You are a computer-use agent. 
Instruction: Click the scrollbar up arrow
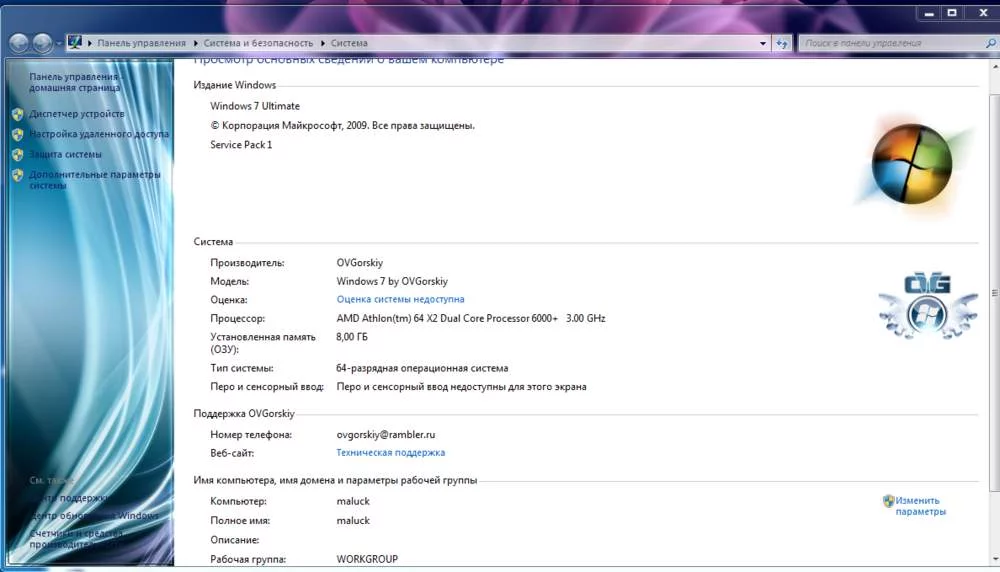[x=995, y=66]
